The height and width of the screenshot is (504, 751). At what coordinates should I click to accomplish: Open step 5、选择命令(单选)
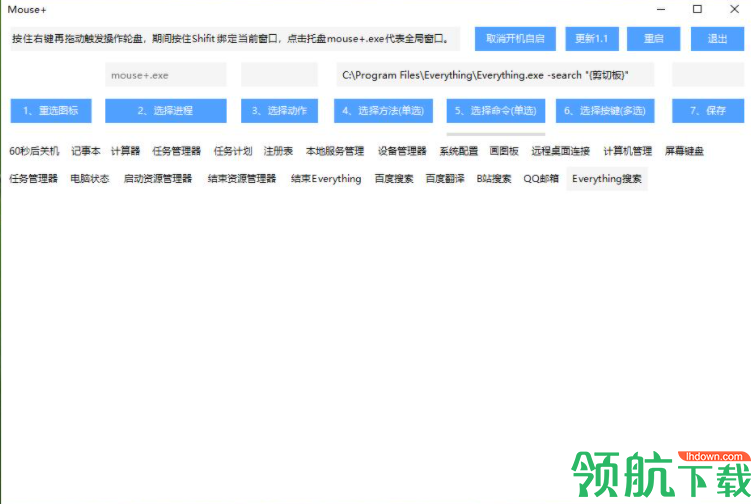pos(496,111)
